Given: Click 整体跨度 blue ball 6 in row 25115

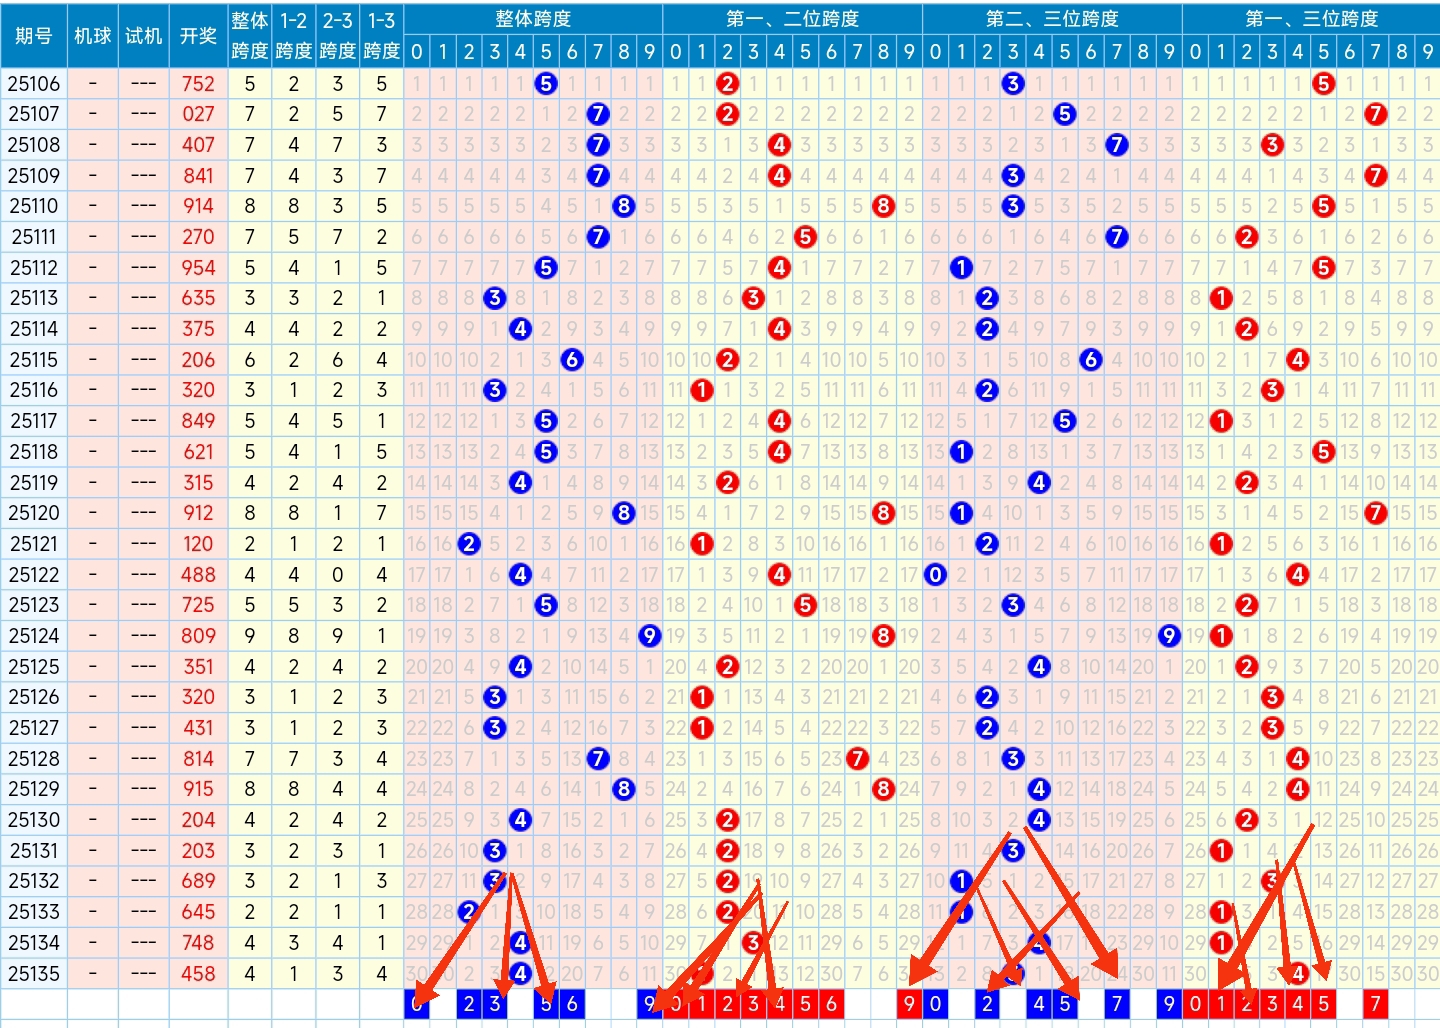Looking at the screenshot, I should click(572, 360).
